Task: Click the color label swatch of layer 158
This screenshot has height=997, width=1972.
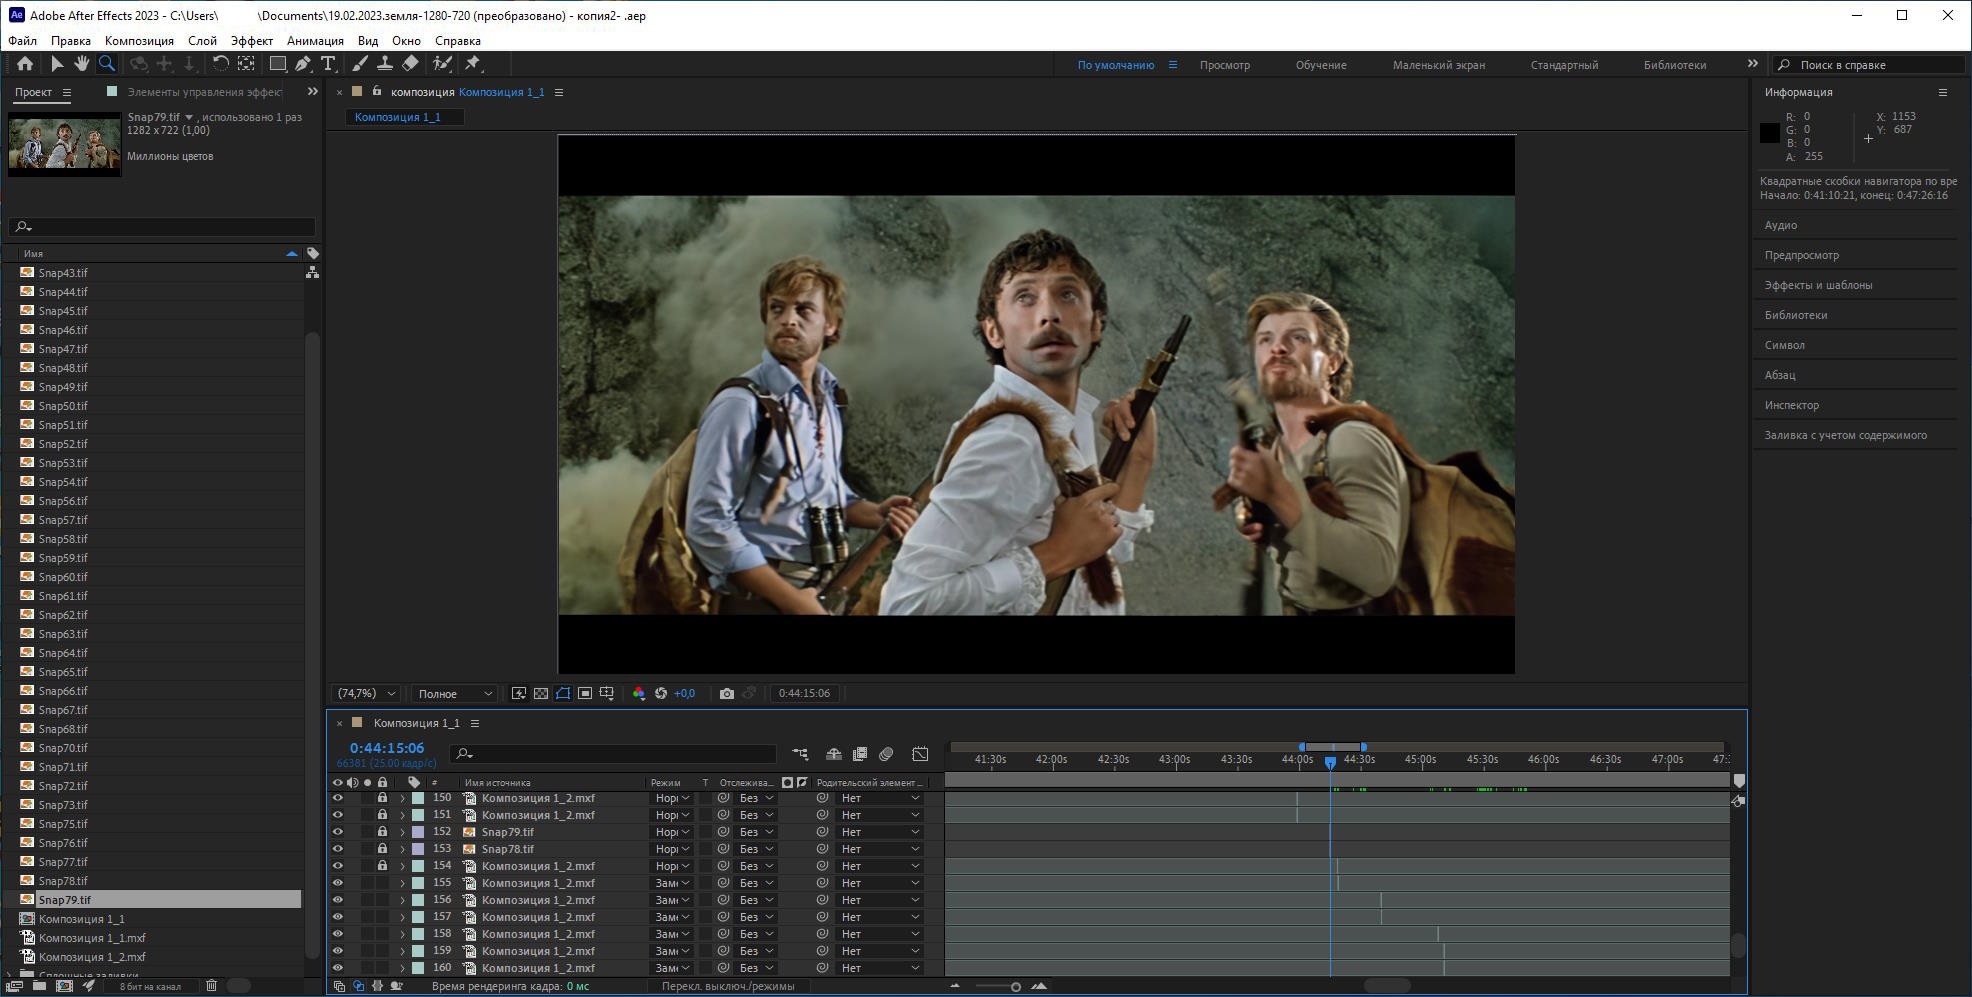Action: (418, 934)
